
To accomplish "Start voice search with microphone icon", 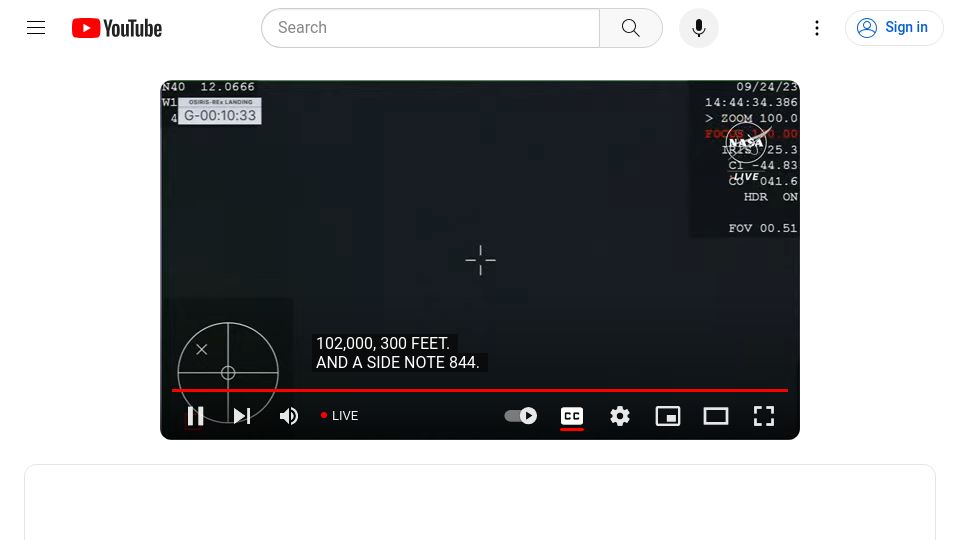I will click(x=699, y=28).
